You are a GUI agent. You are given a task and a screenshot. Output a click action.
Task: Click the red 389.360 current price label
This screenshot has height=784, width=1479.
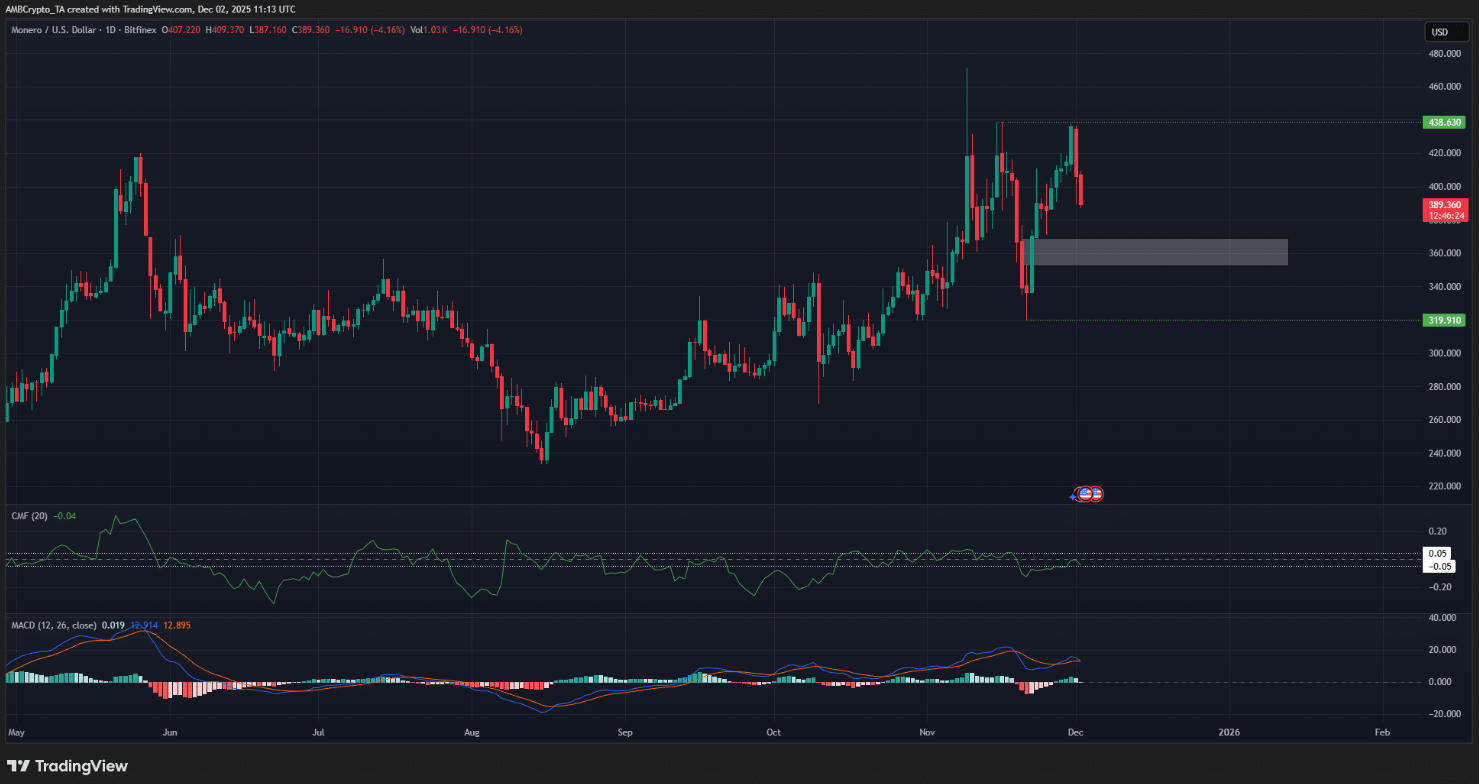tap(1443, 204)
